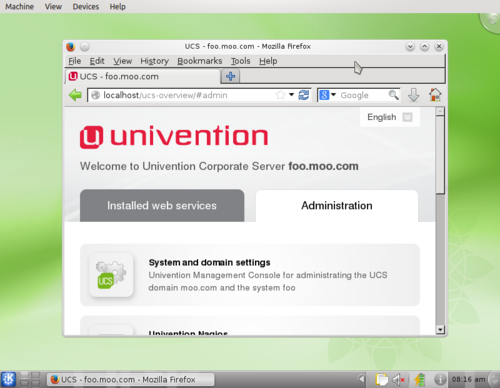This screenshot has height=388, width=500.
Task: Open the battery power tray icon
Action: (420, 379)
